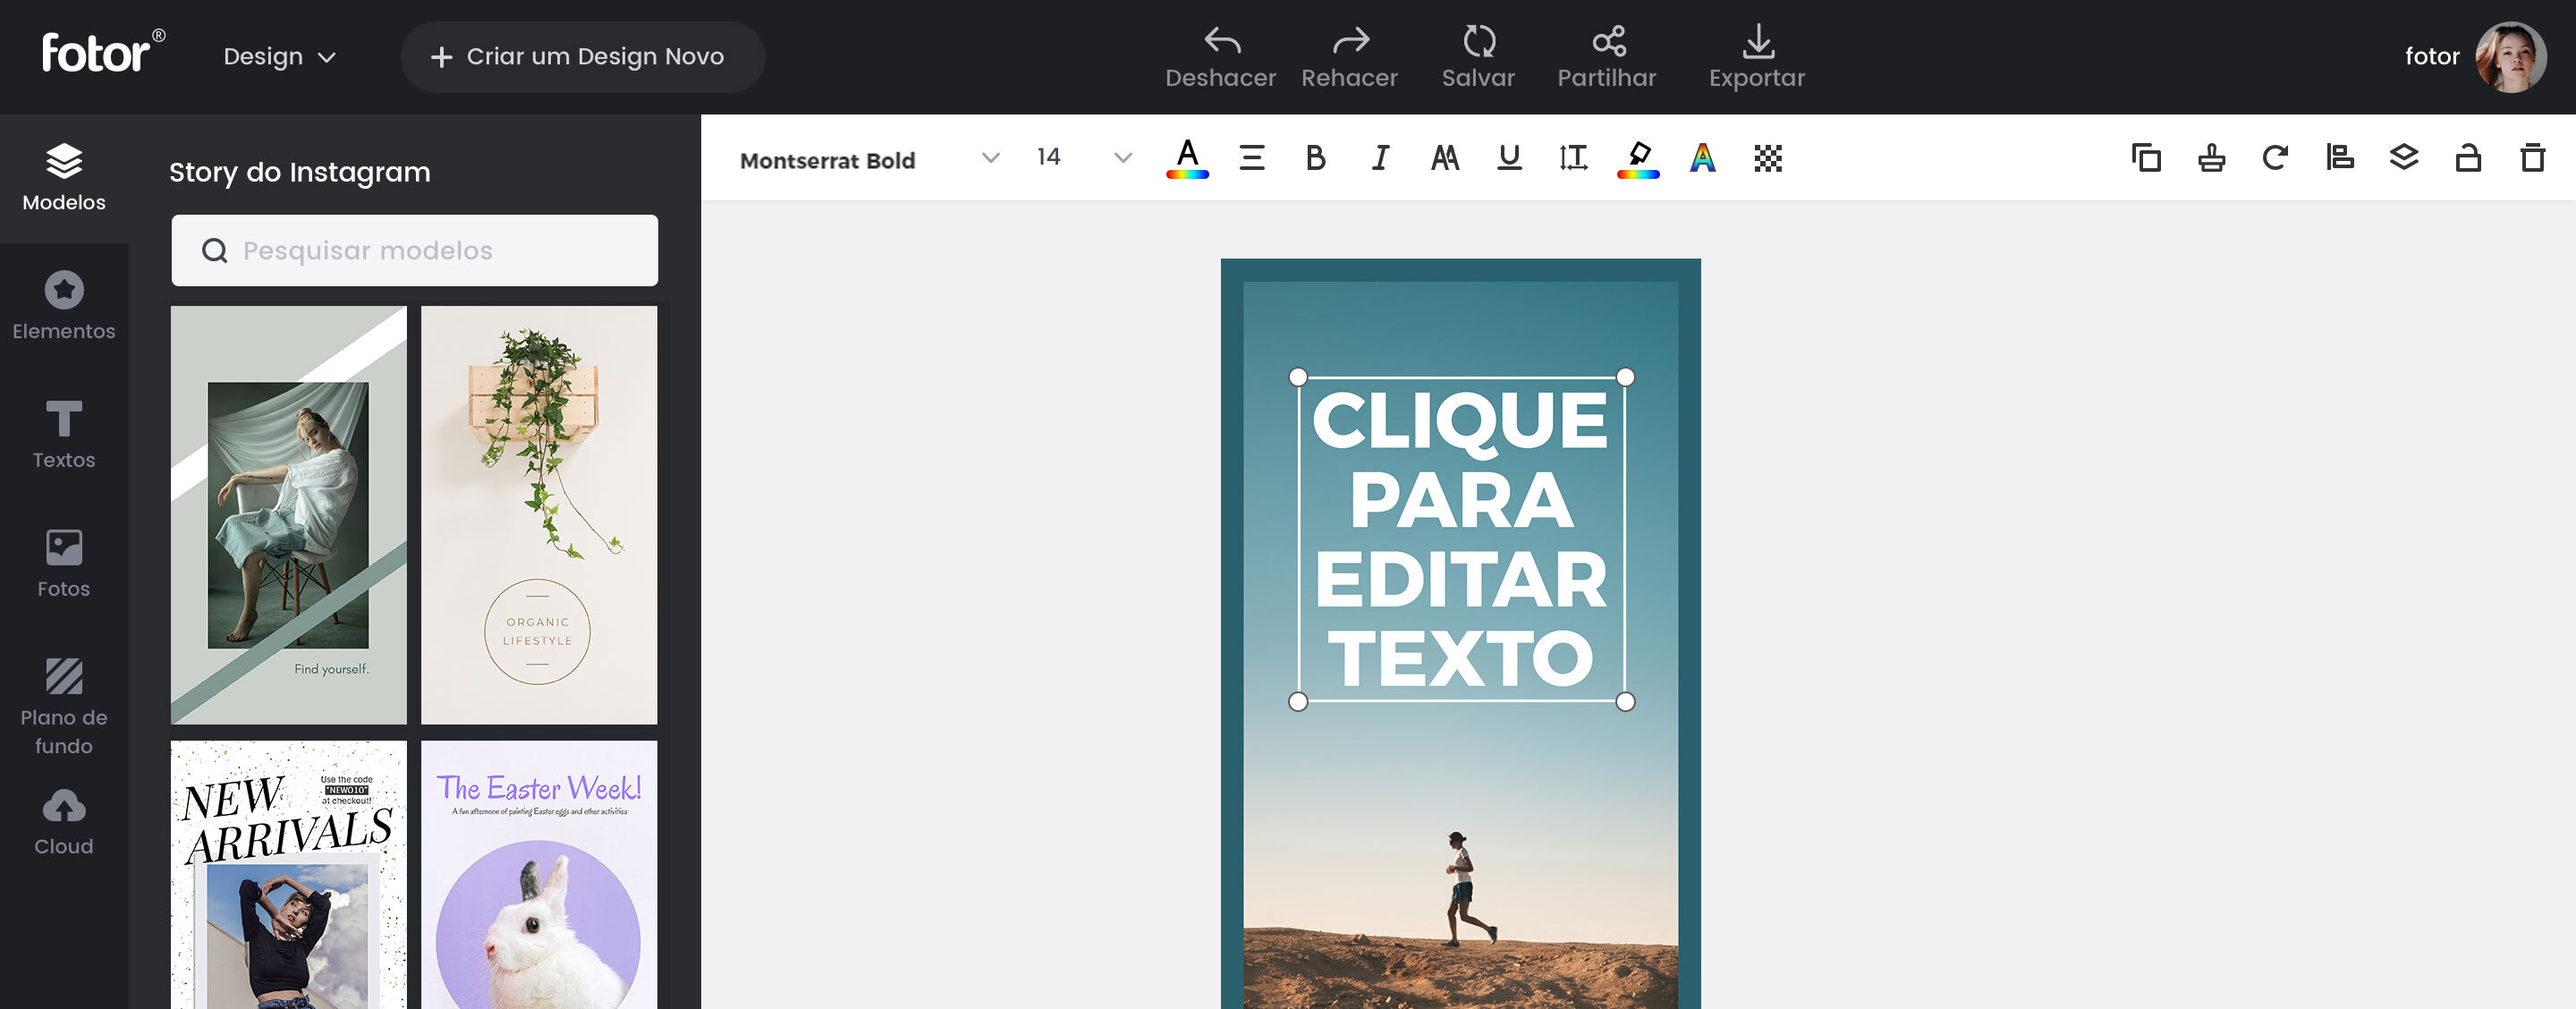
Task: Click the Deshacer undo arrow
Action: 1221,42
